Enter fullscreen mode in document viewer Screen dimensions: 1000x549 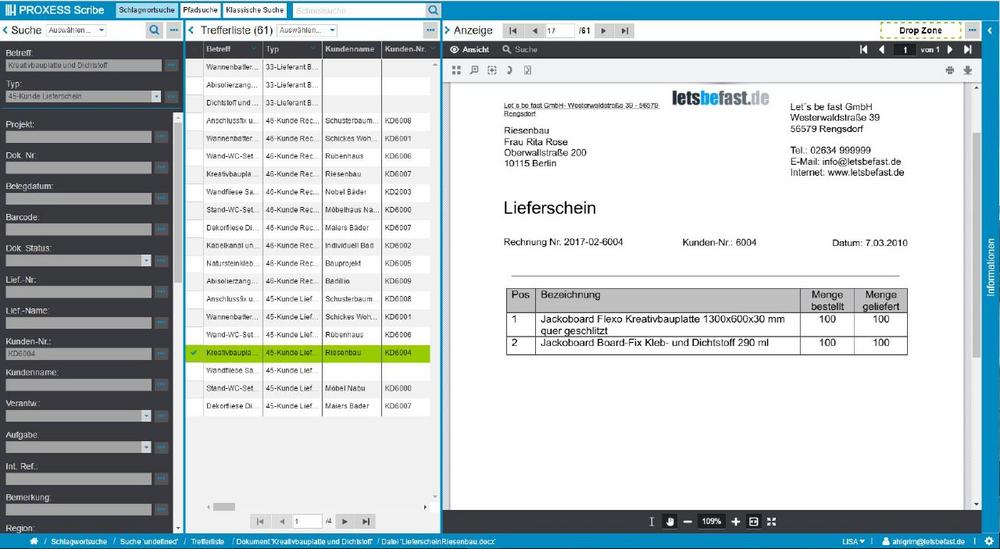tap(771, 522)
